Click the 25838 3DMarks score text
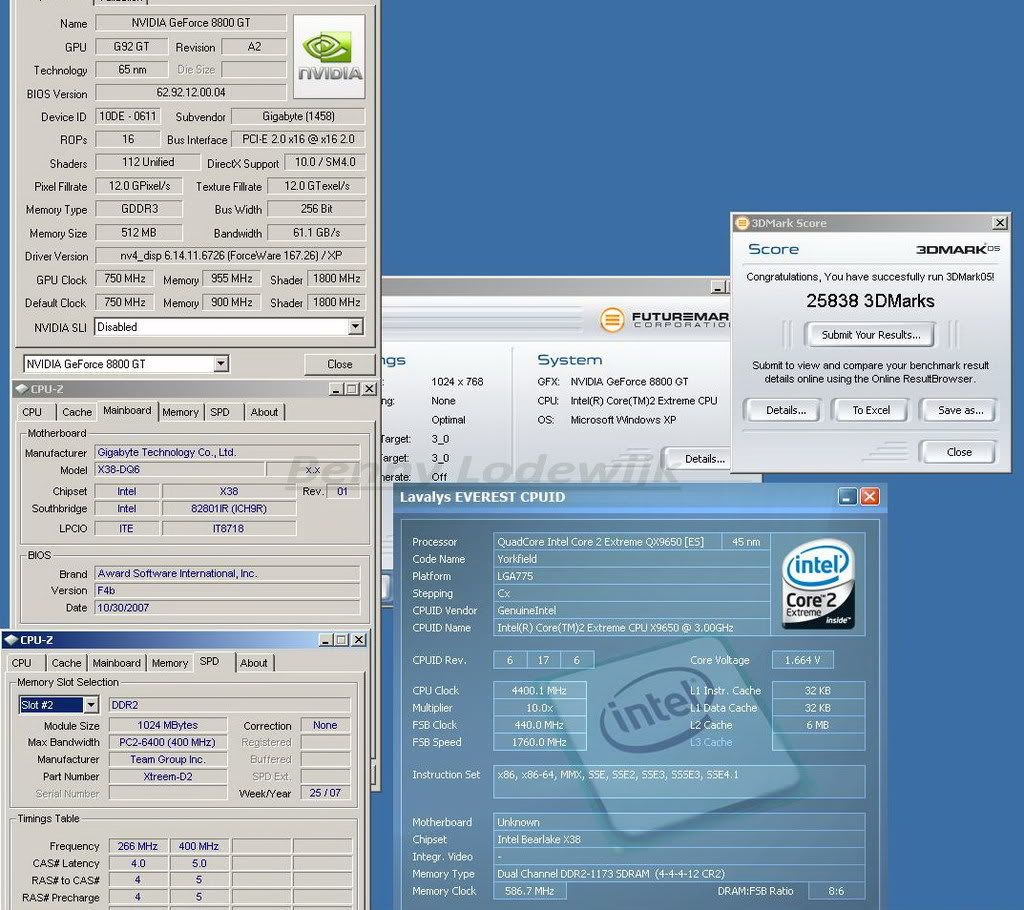 [871, 301]
